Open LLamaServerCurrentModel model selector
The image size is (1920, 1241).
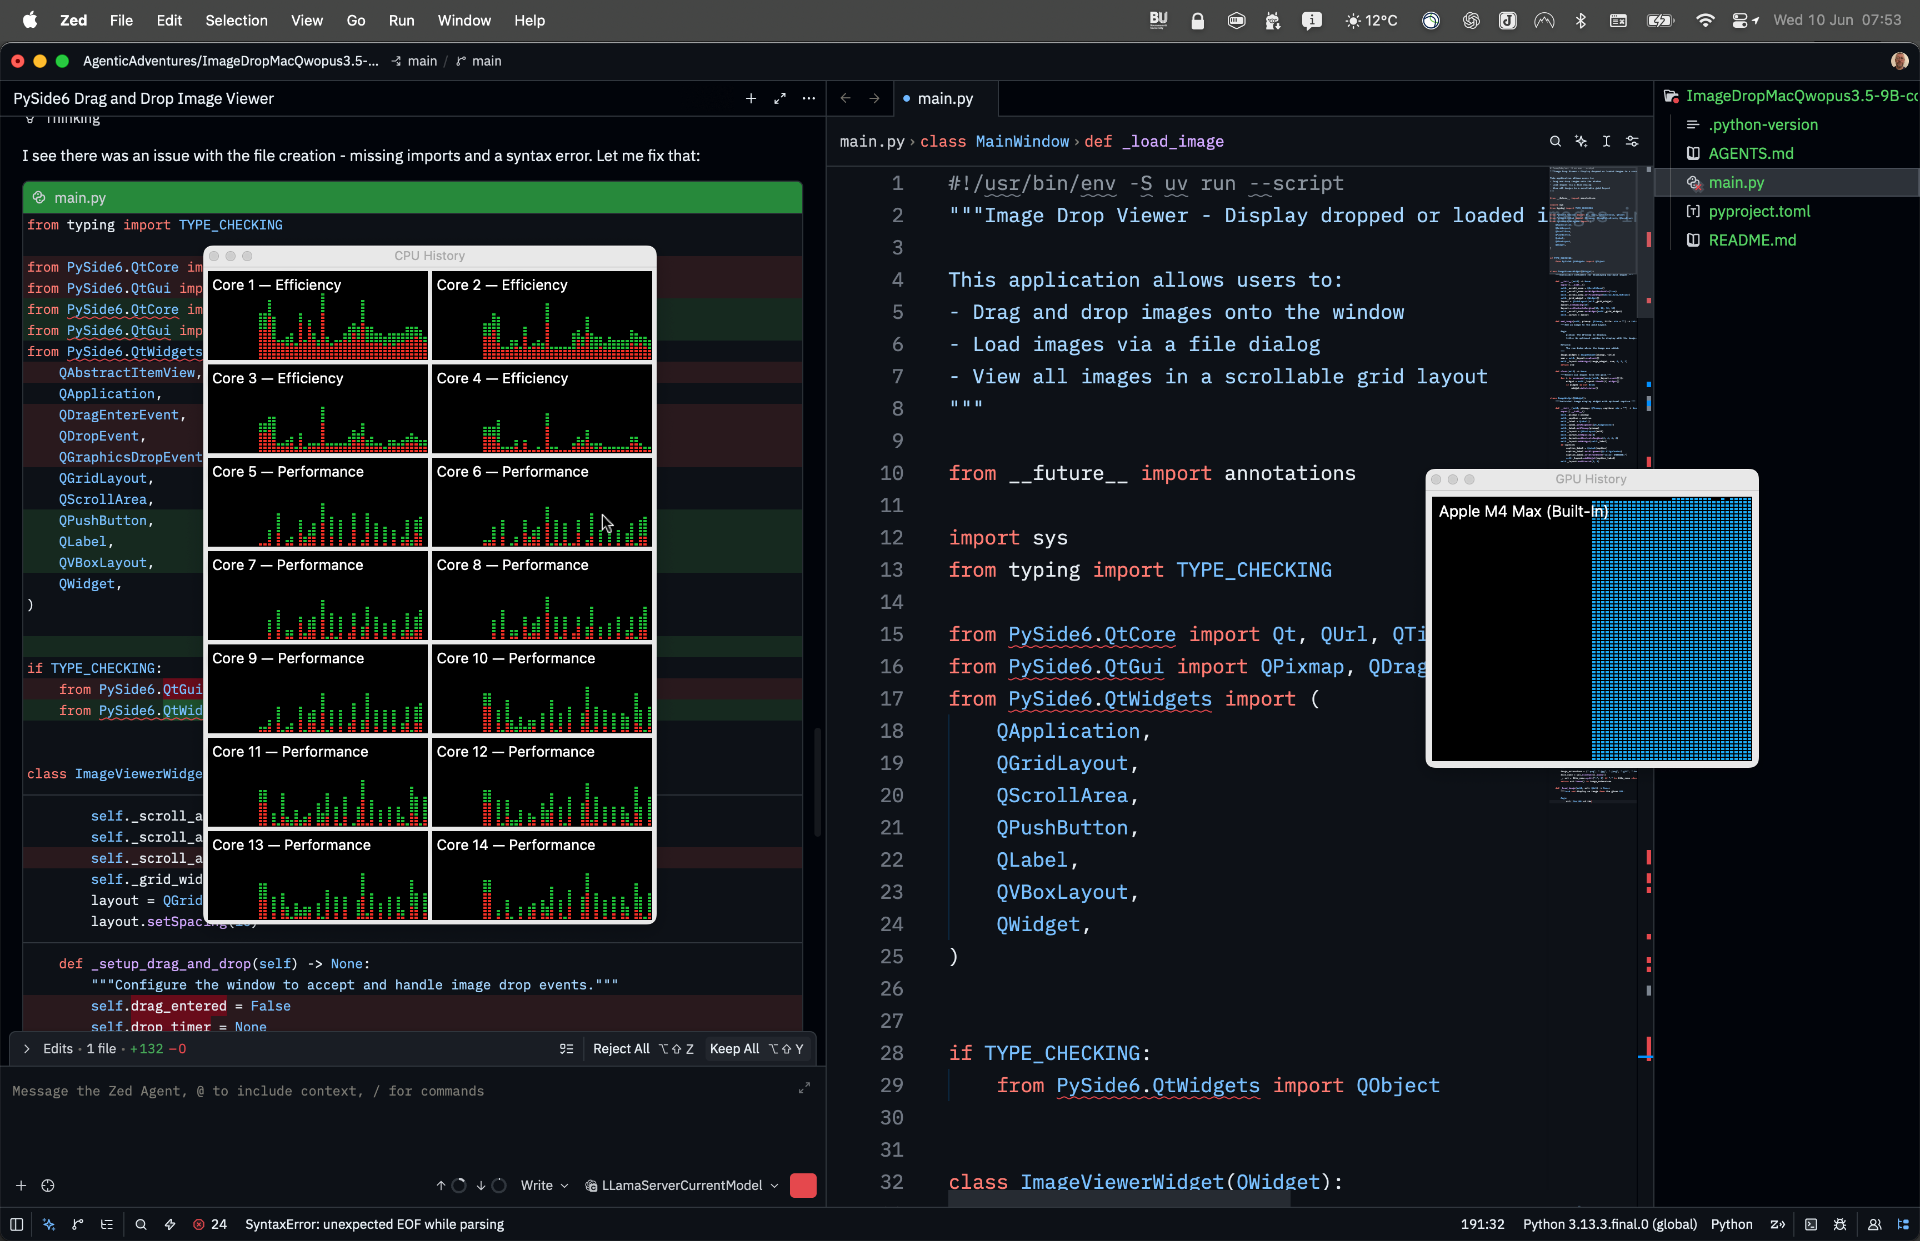tap(680, 1186)
